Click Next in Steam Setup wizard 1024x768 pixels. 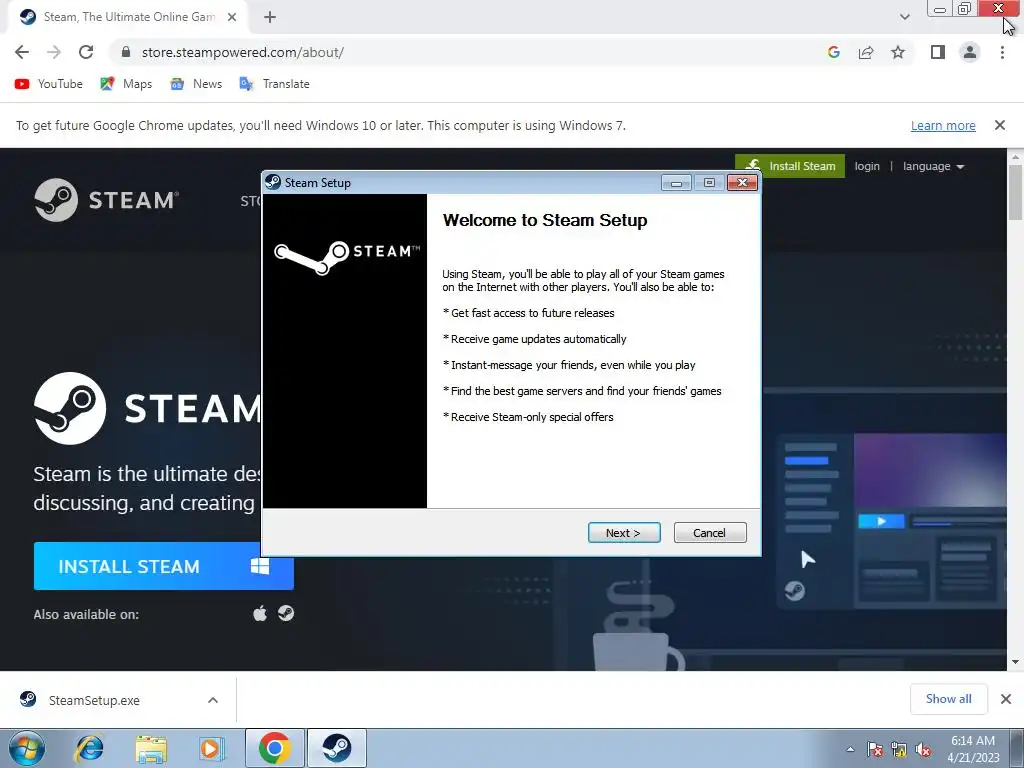624,533
